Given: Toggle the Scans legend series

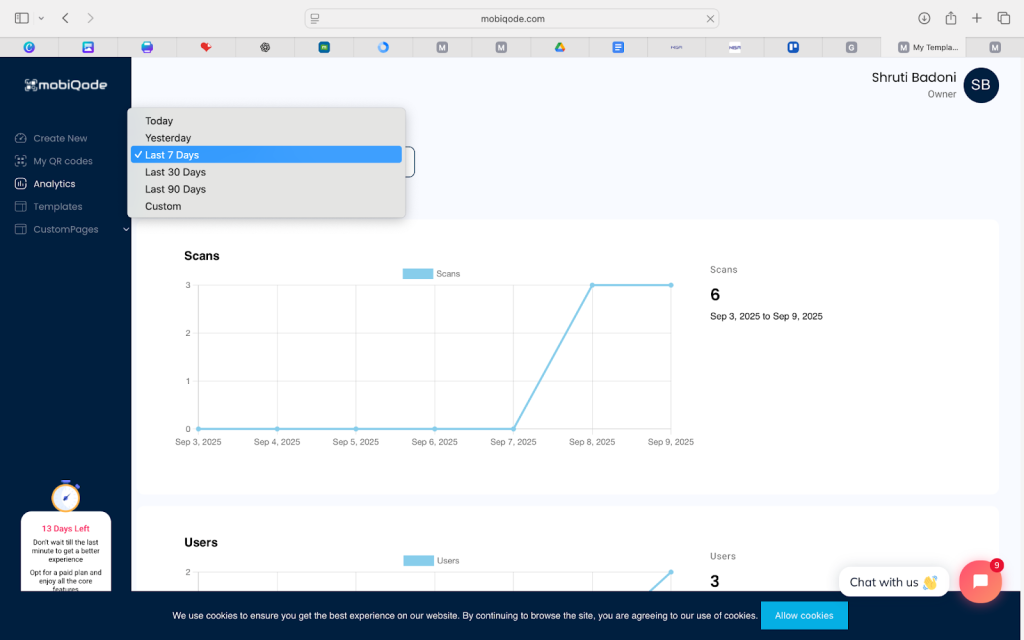Looking at the screenshot, I should coord(418,274).
